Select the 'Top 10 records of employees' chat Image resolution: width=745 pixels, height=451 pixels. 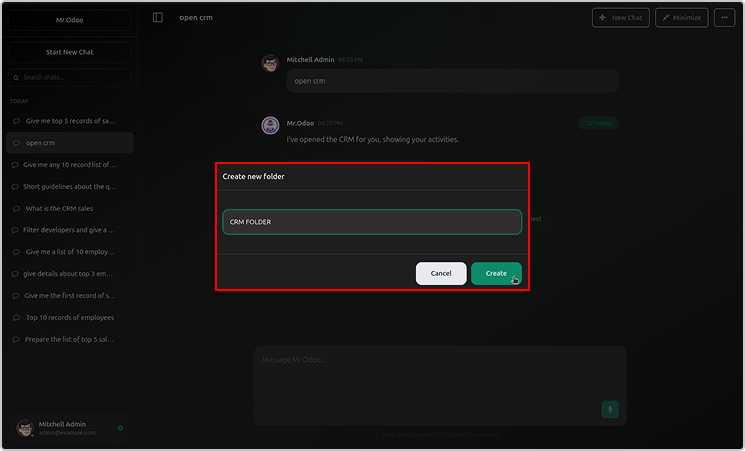pos(68,317)
